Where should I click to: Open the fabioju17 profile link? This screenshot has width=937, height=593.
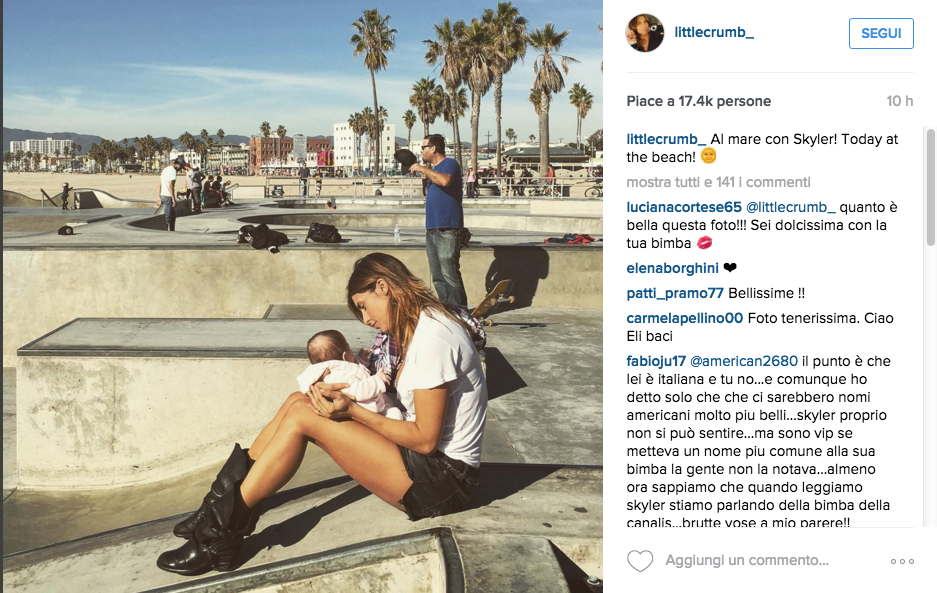(x=656, y=361)
